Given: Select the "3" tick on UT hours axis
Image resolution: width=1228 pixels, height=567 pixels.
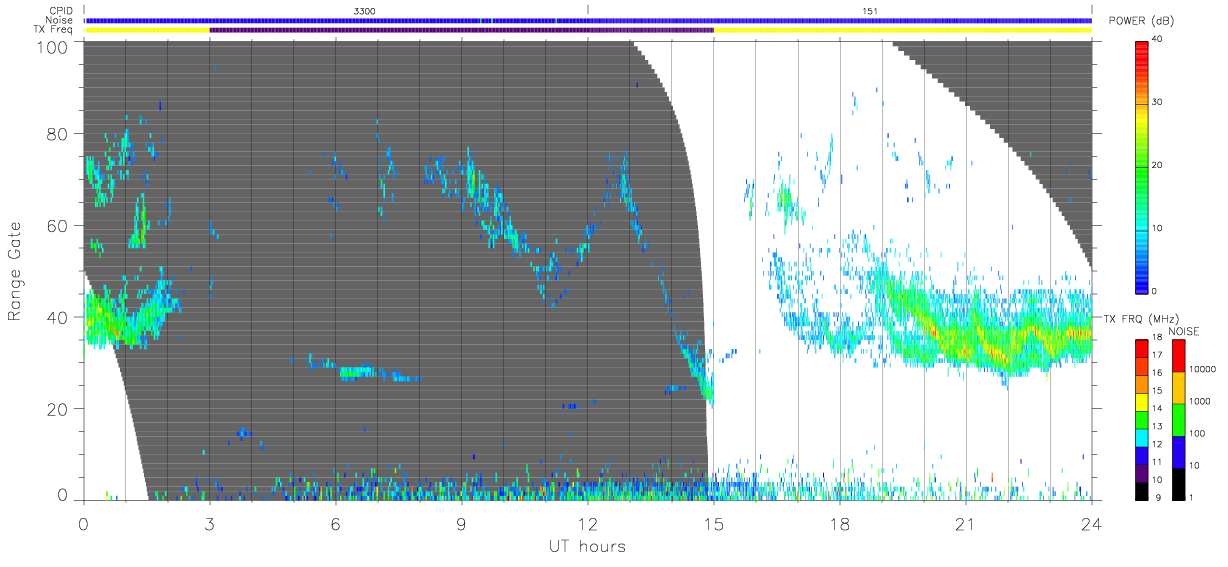Looking at the screenshot, I should 210,523.
